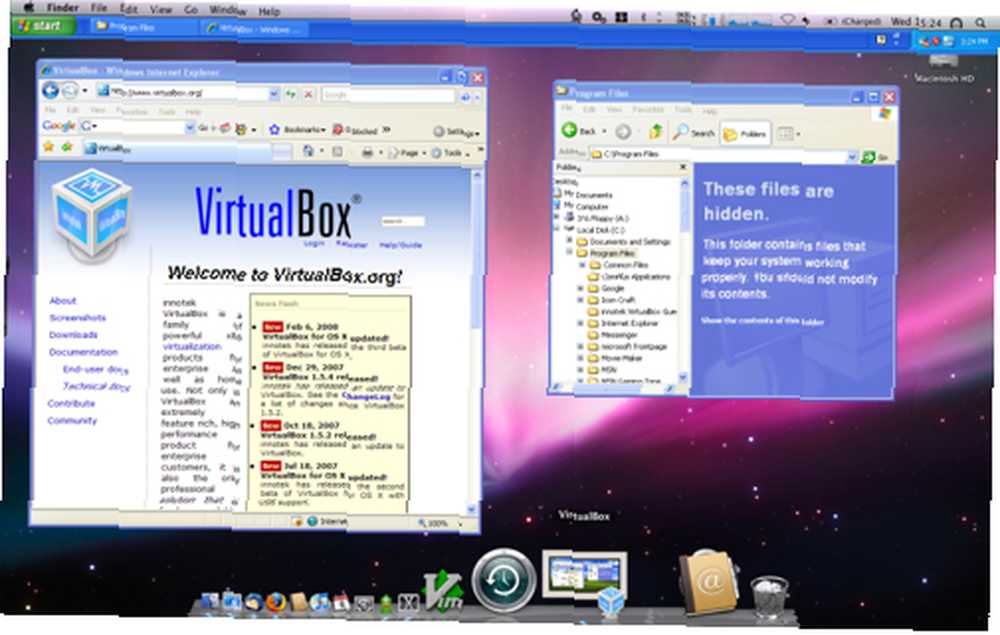Click the IE address bar URL field
1000x635 pixels.
click(x=190, y=93)
